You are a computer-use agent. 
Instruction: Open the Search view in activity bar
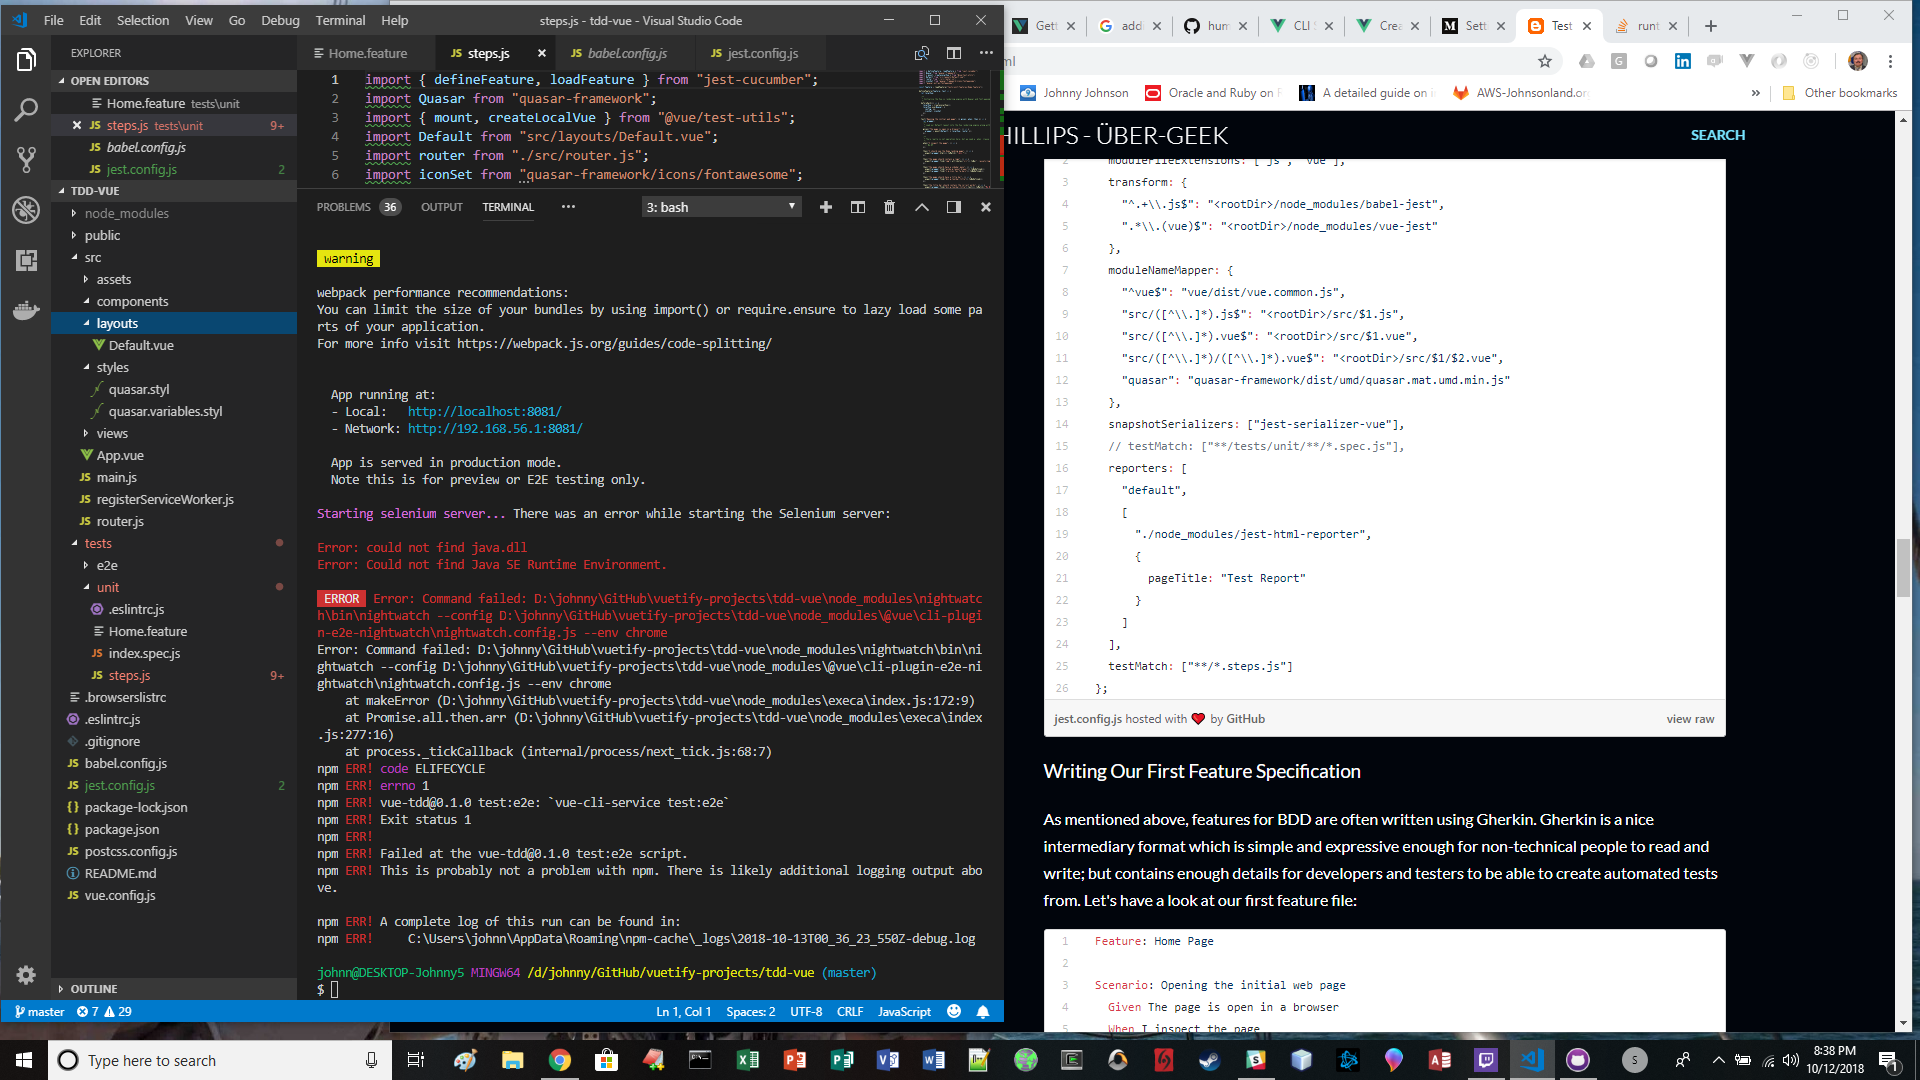(26, 109)
